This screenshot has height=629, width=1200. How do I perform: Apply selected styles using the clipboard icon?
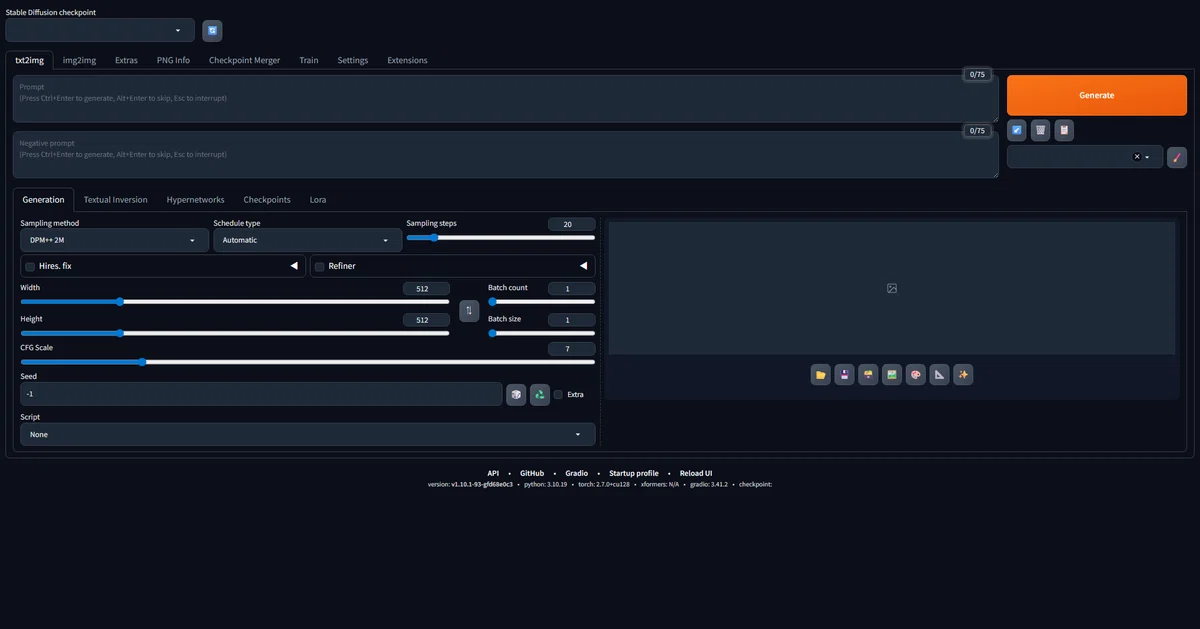coord(1064,130)
